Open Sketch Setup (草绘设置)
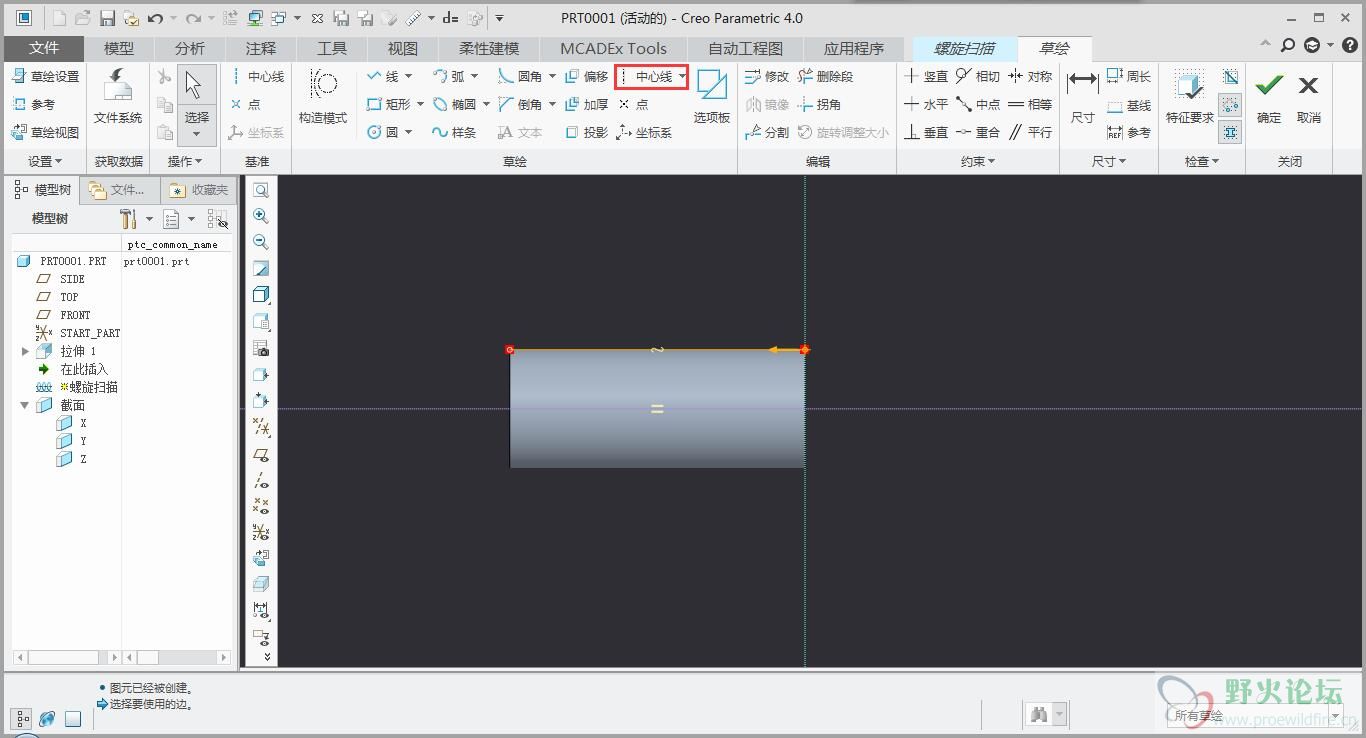 pos(45,76)
